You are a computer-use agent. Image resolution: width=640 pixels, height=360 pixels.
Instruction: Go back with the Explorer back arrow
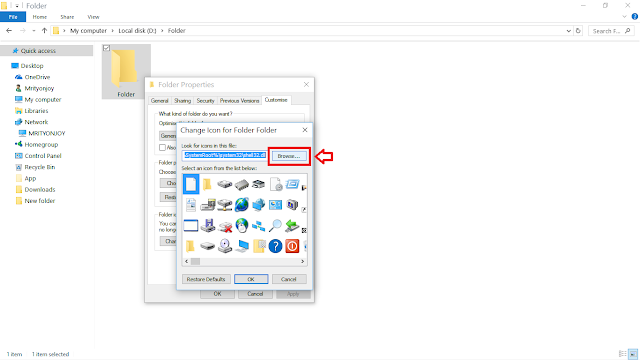[9, 31]
